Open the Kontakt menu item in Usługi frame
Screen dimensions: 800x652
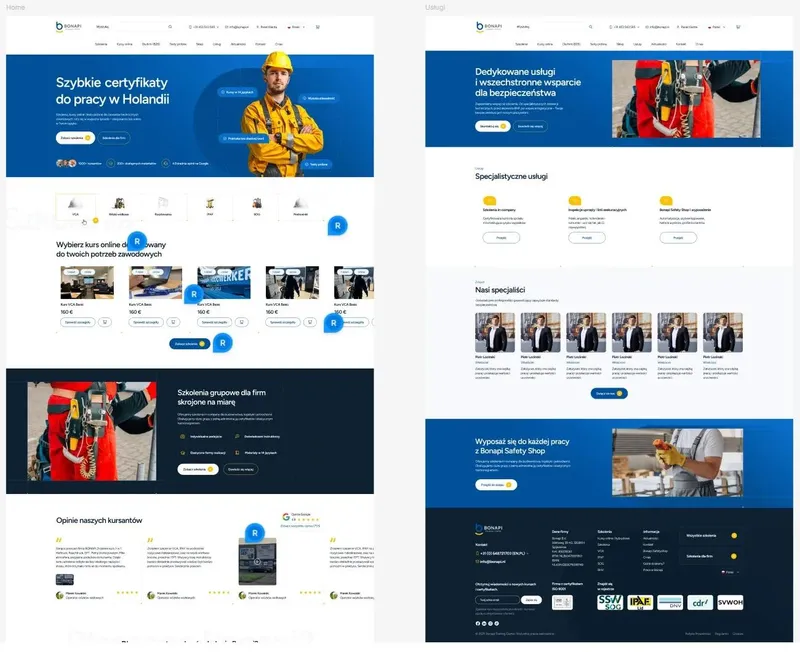[681, 44]
